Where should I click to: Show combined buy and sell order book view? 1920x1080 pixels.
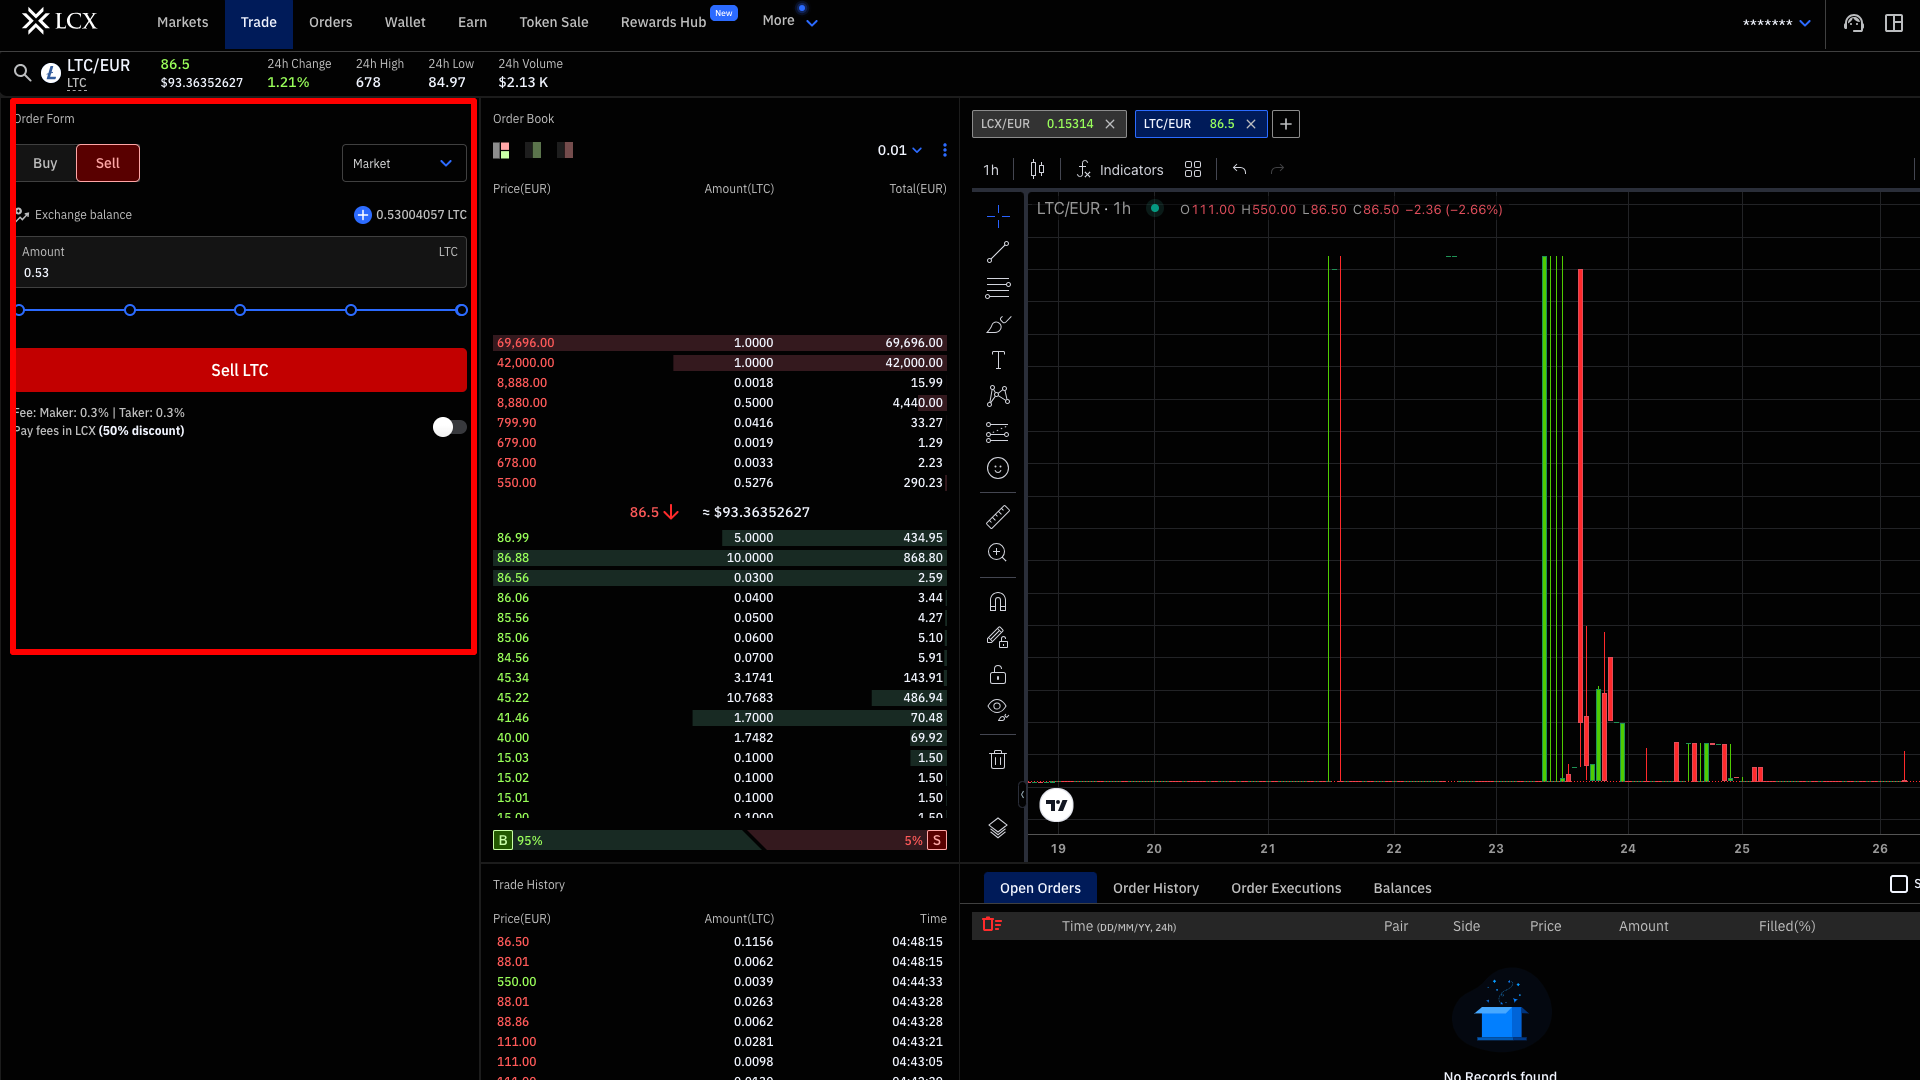(x=502, y=150)
